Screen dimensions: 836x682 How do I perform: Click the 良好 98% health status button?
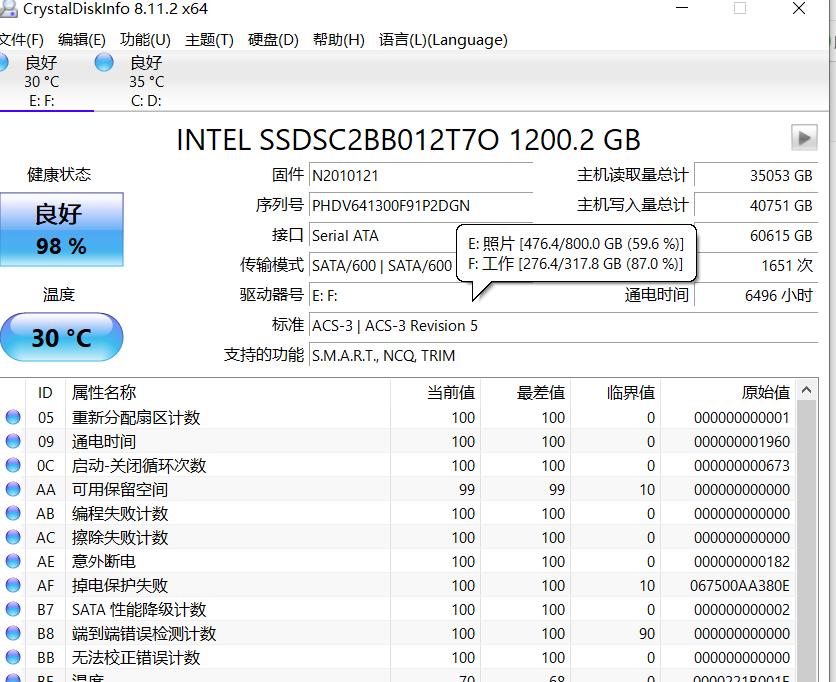point(62,228)
